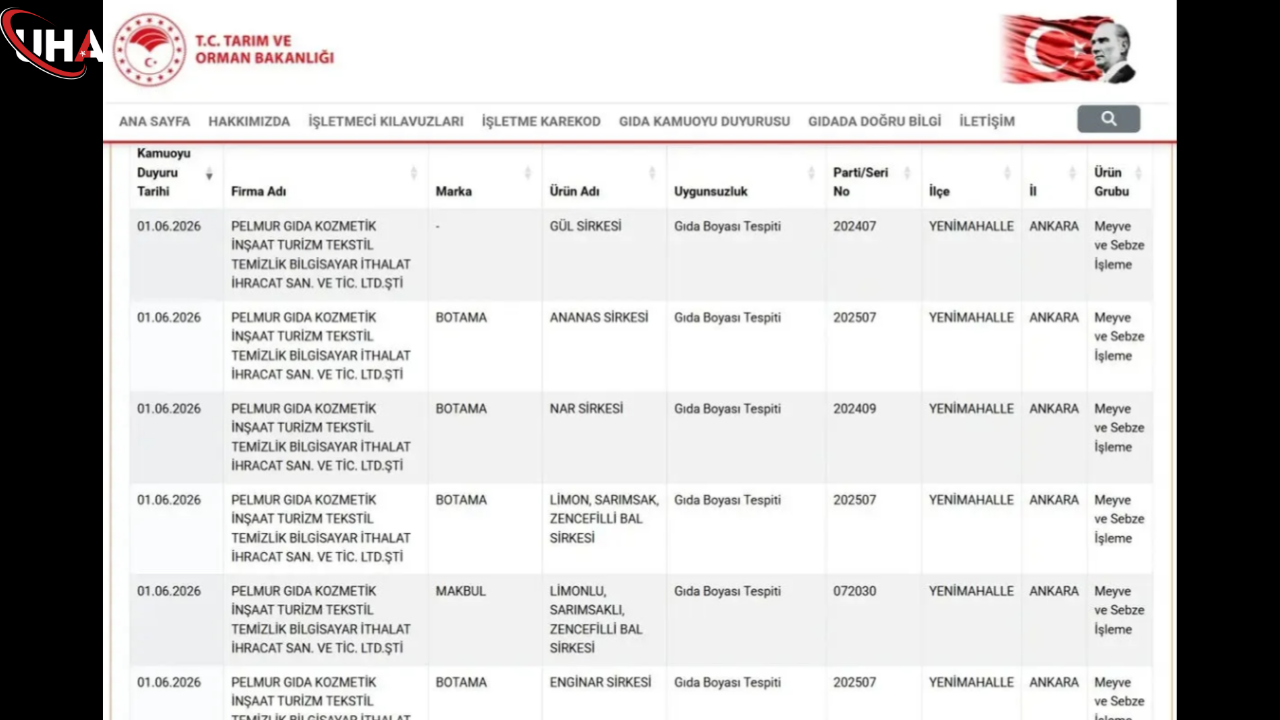1280x720 pixels.
Task: Open İŞLETMECİ KILAVUZLARI menu
Action: coord(386,121)
